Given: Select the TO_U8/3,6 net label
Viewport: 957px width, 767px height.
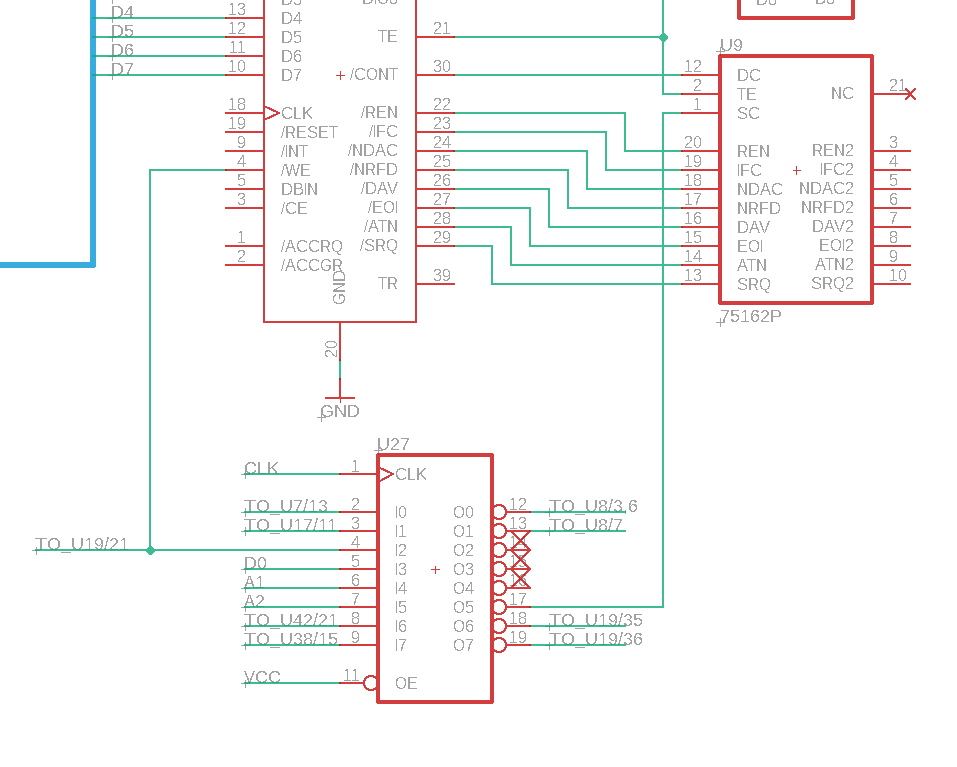Looking at the screenshot, I should pos(593,507).
